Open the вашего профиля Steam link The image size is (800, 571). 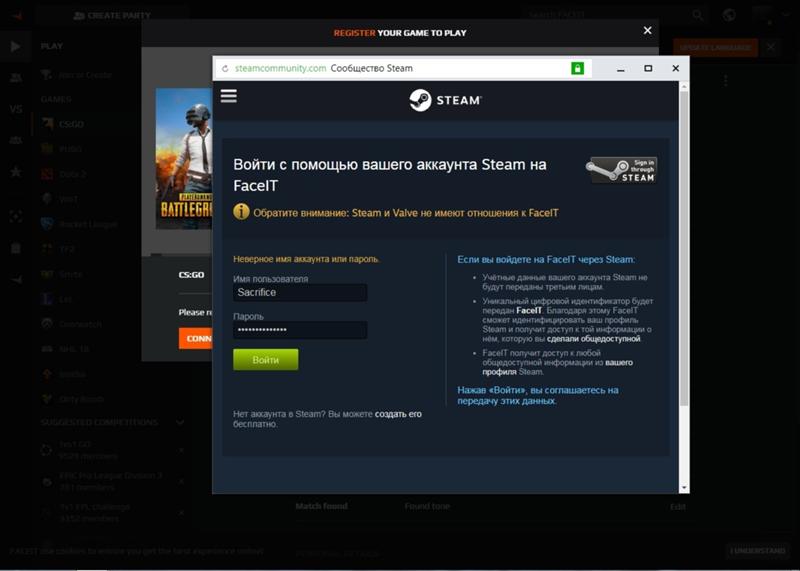(558, 367)
